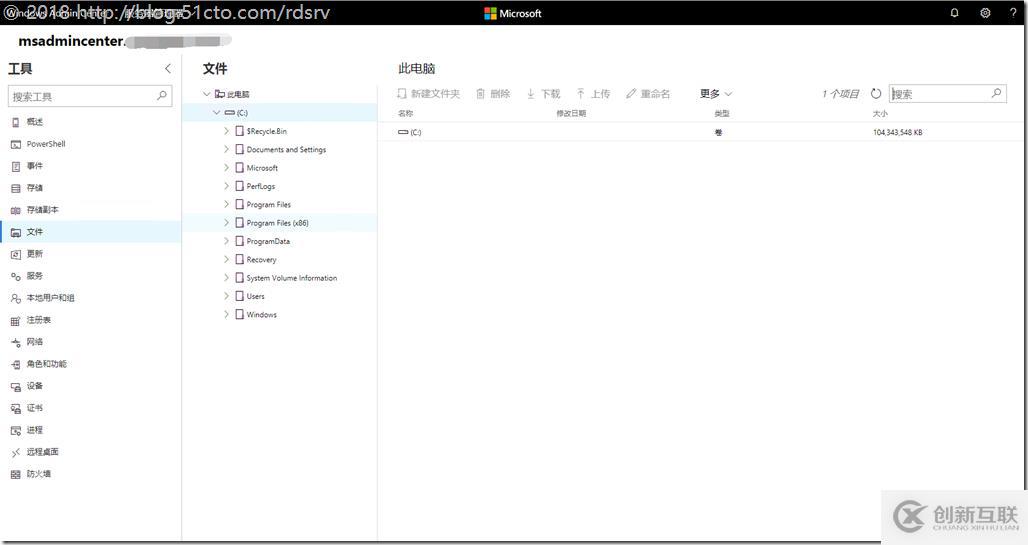
Task: Click the Services (服务) gears icon
Action: (x=16, y=276)
